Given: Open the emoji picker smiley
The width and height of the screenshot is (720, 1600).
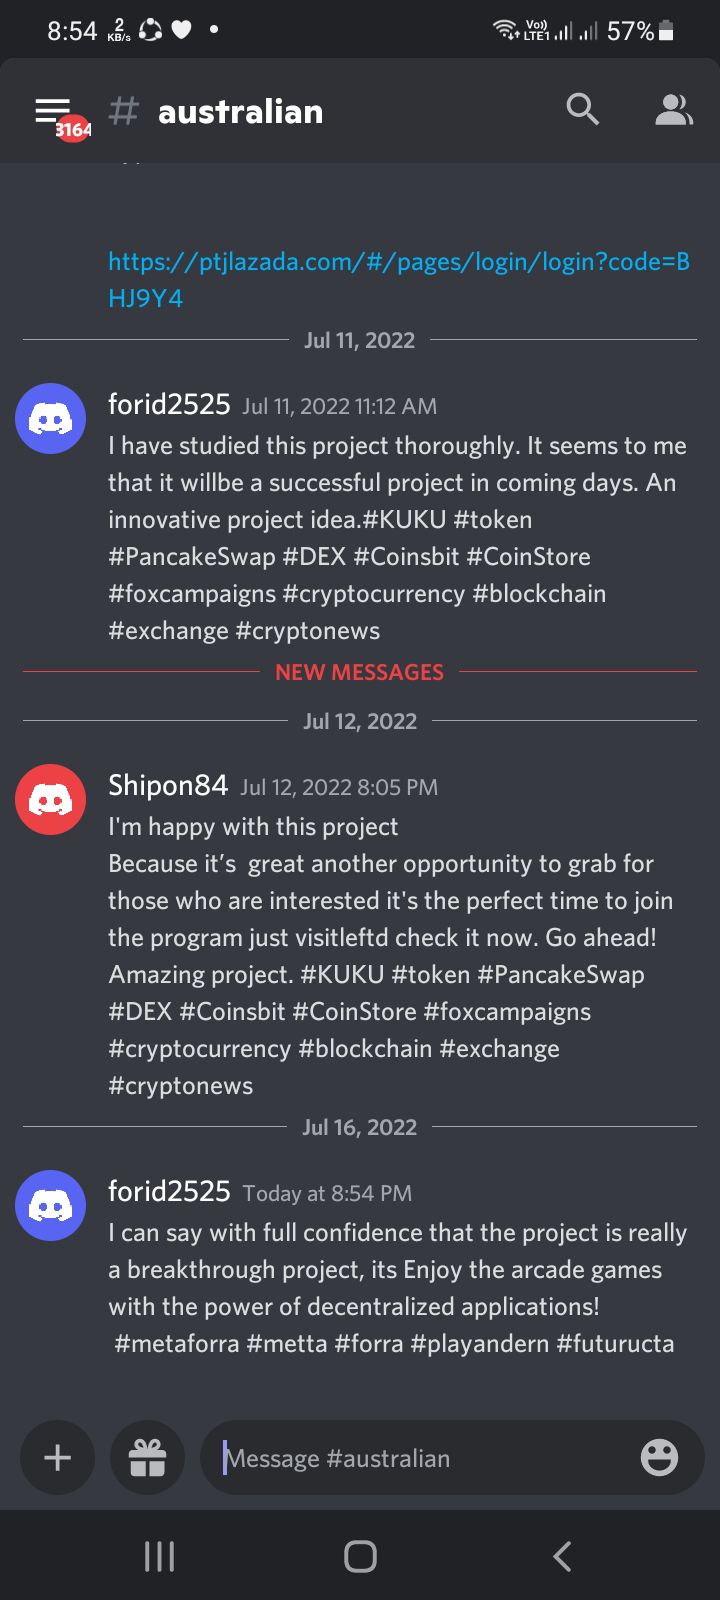Looking at the screenshot, I should [x=659, y=1458].
